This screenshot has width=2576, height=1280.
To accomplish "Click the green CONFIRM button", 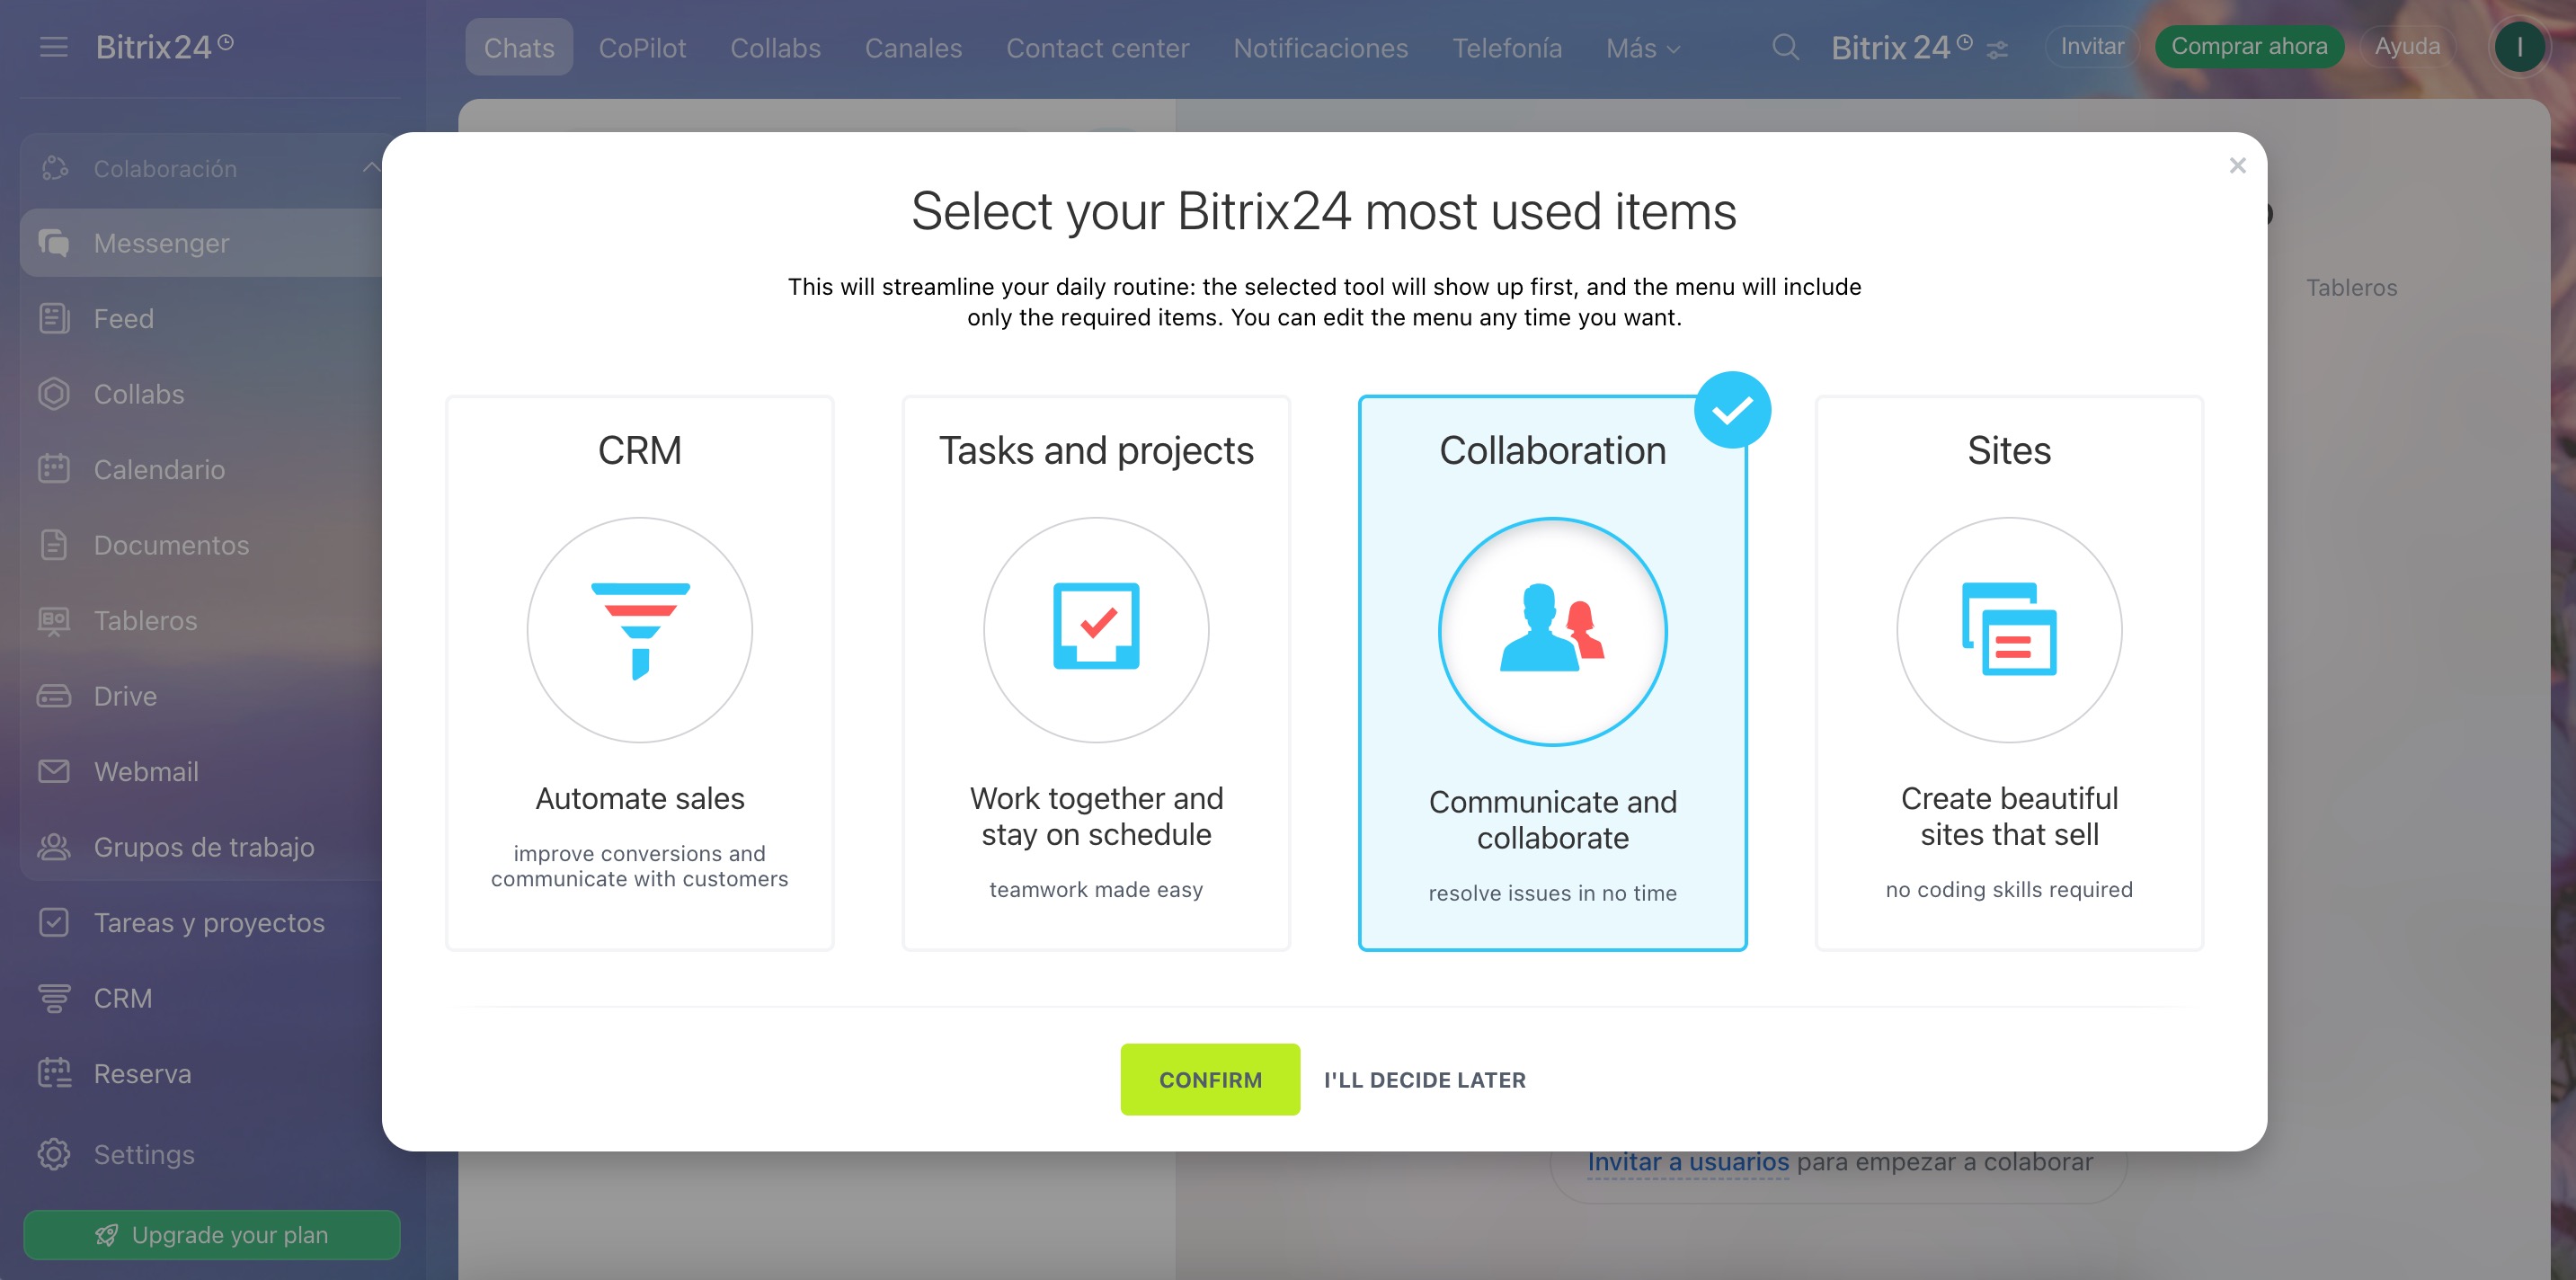I will (1210, 1080).
